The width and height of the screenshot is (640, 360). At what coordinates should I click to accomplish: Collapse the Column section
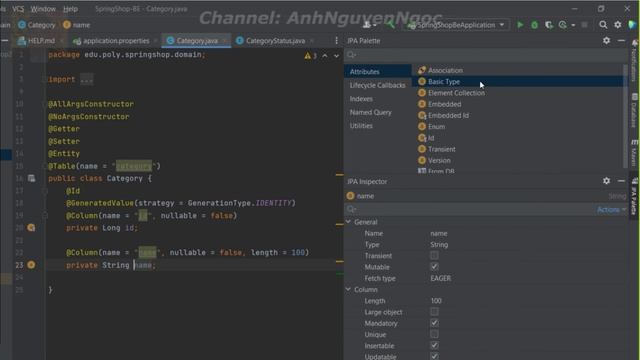coord(349,289)
